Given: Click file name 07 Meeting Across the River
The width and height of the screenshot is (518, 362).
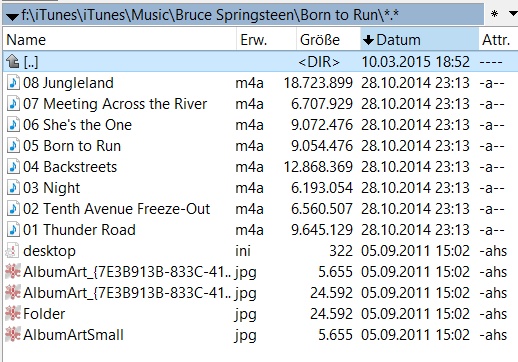Looking at the screenshot, I should [x=115, y=104].
